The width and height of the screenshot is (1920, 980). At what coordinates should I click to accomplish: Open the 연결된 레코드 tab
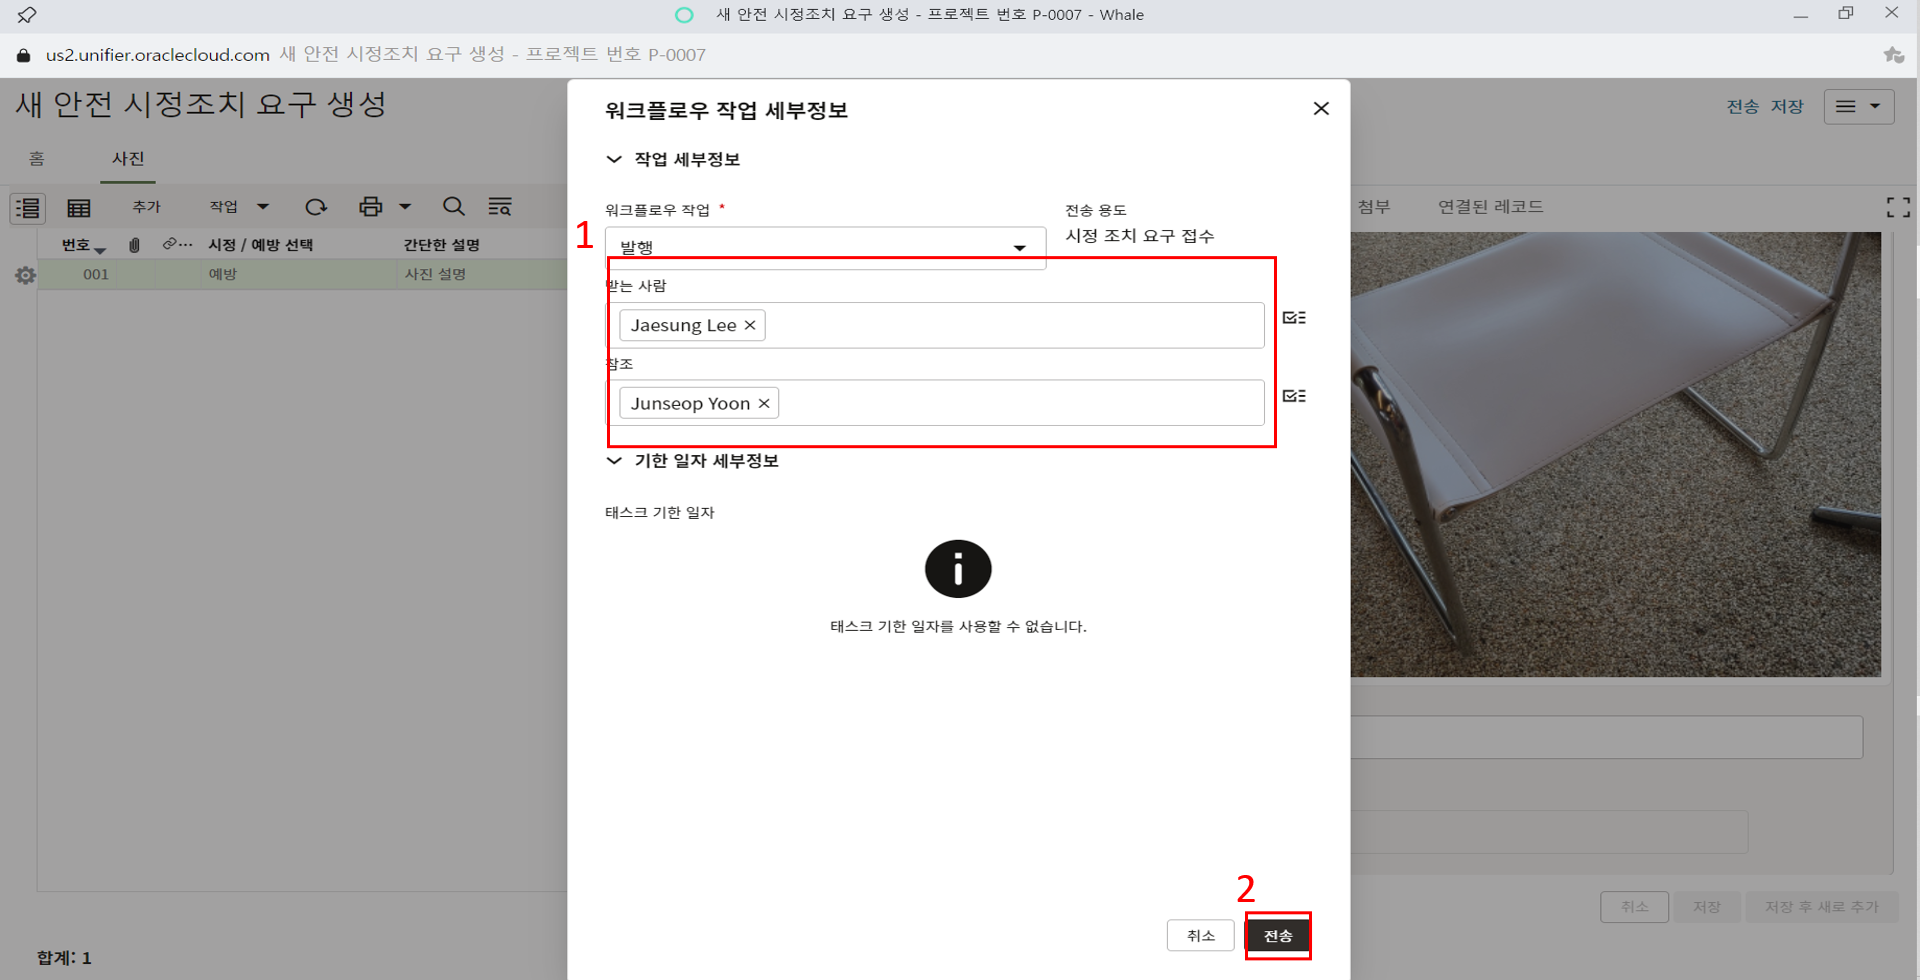pyautogui.click(x=1490, y=207)
